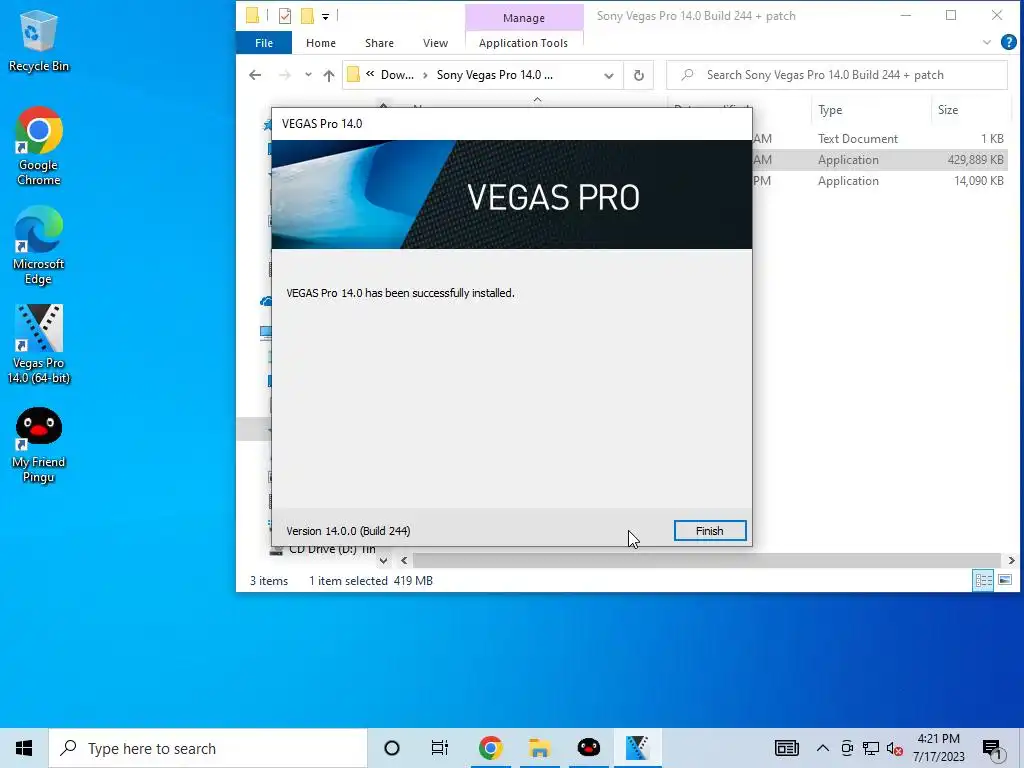The height and width of the screenshot is (768, 1024).
Task: Open Pingu app from the taskbar
Action: 588,748
